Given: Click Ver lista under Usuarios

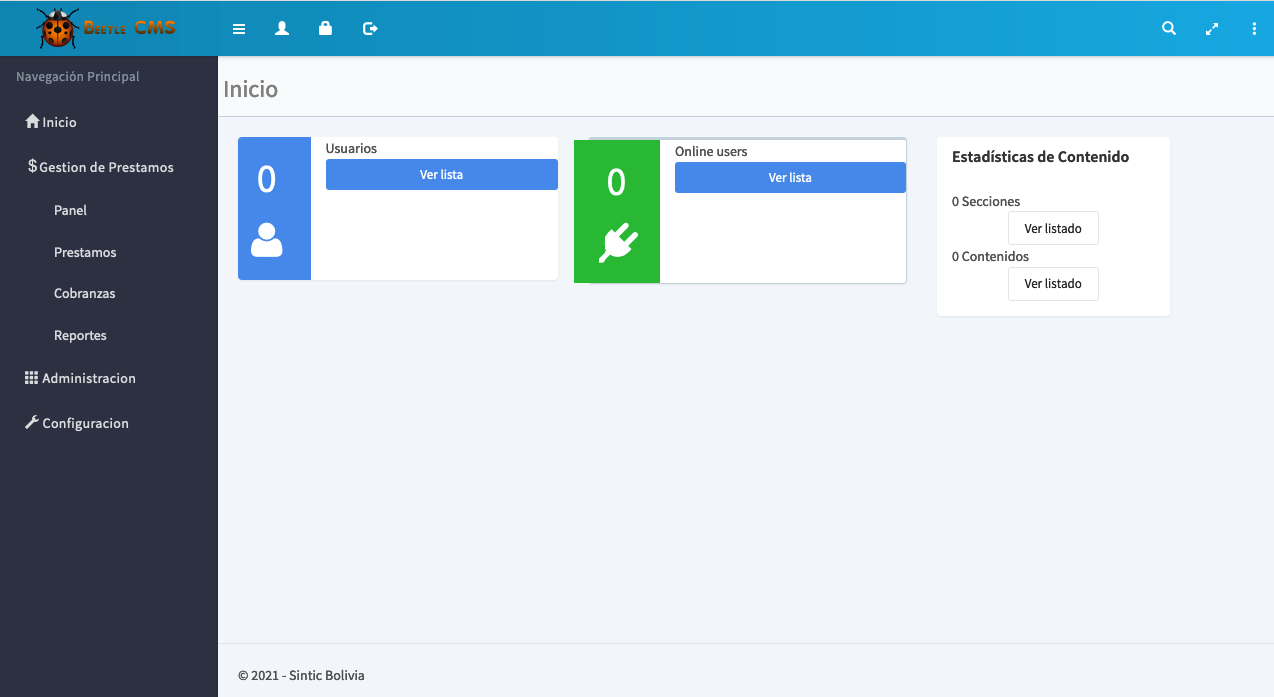Looking at the screenshot, I should click(x=441, y=174).
